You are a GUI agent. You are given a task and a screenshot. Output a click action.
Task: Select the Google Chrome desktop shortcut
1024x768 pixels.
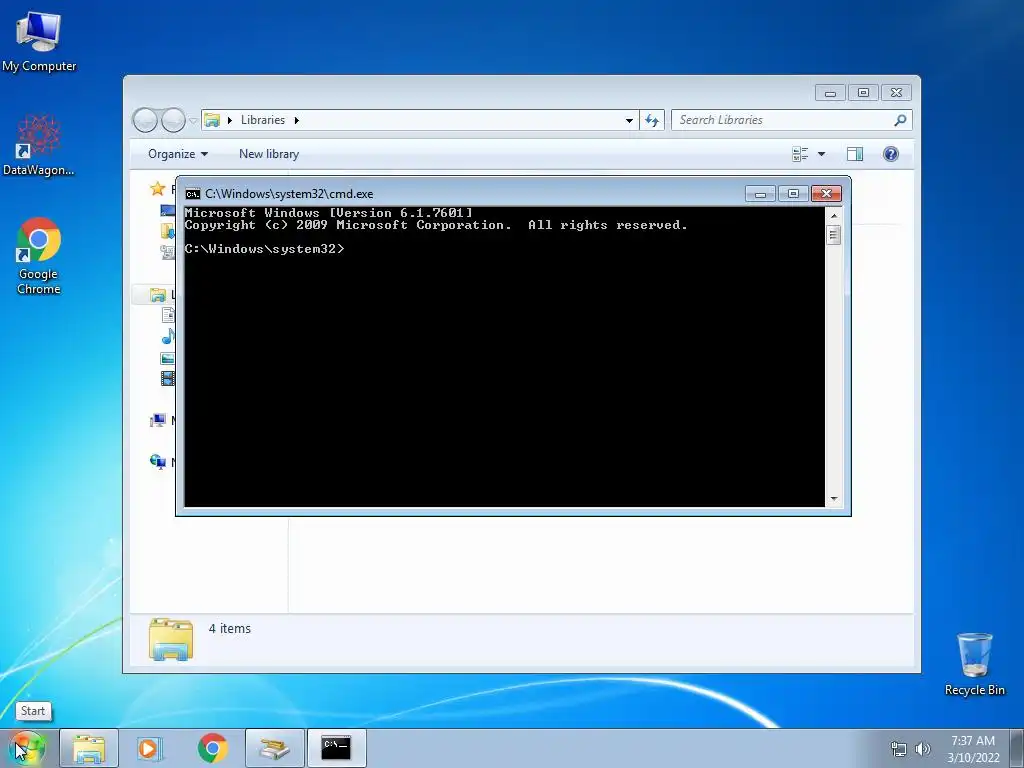pyautogui.click(x=39, y=256)
